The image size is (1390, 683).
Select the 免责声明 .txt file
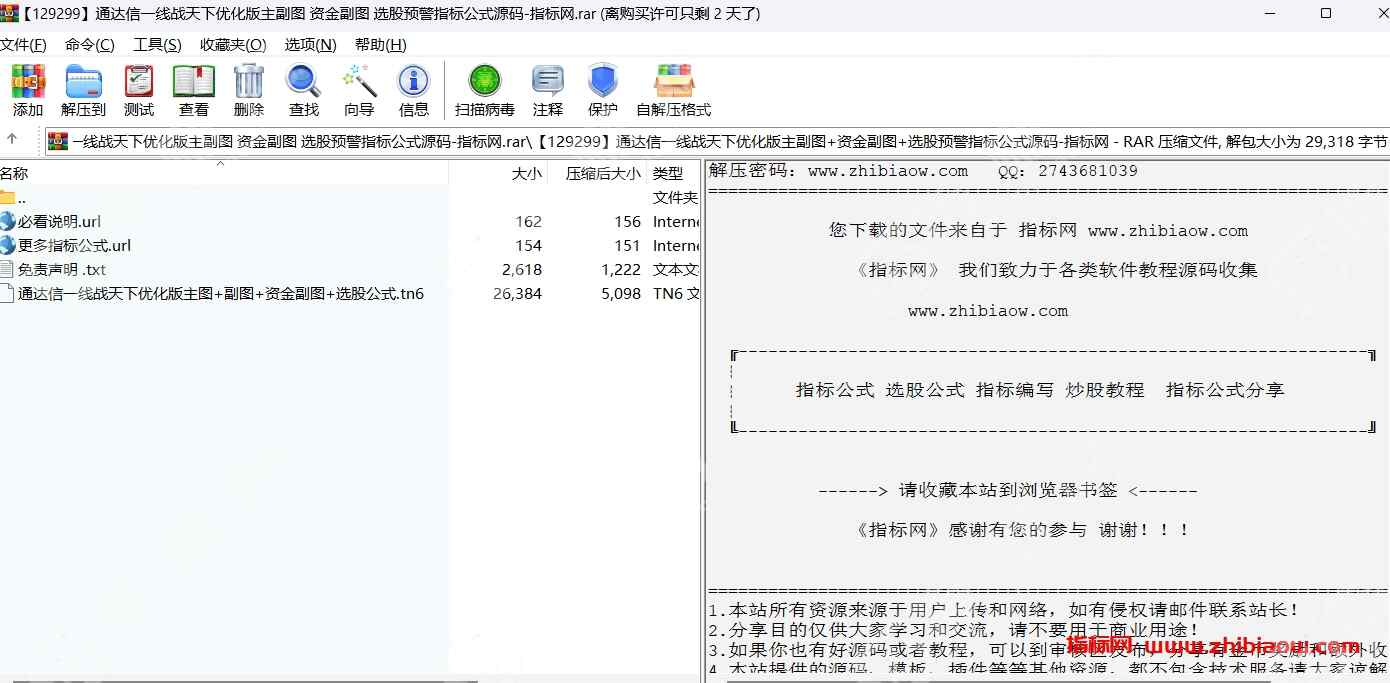(x=61, y=270)
